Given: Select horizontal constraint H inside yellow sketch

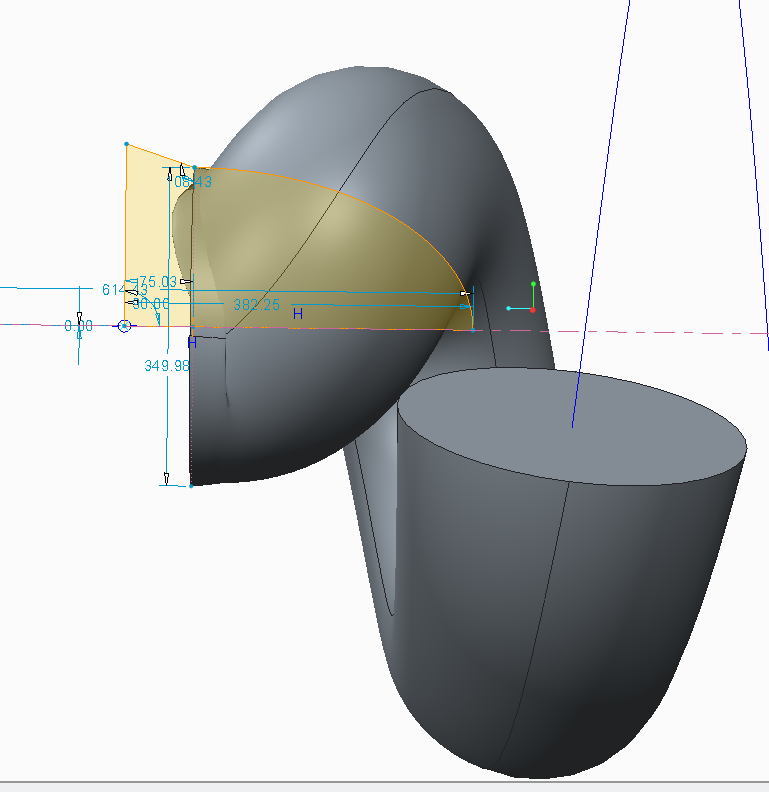Looking at the screenshot, I should [297, 314].
